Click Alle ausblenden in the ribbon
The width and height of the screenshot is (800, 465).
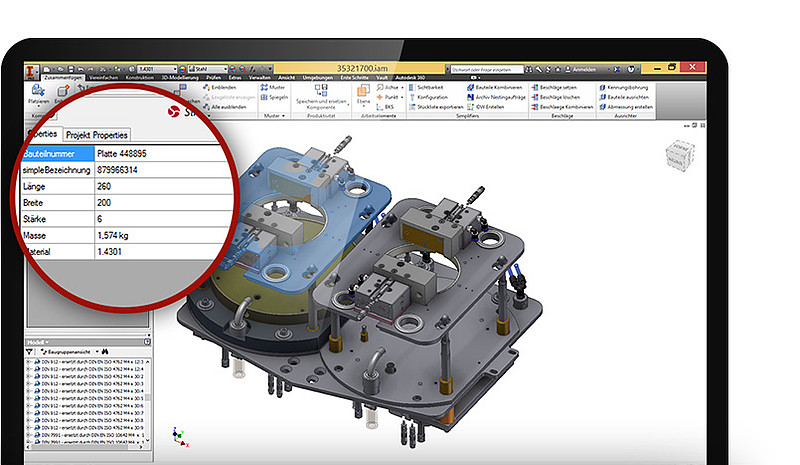click(x=225, y=107)
